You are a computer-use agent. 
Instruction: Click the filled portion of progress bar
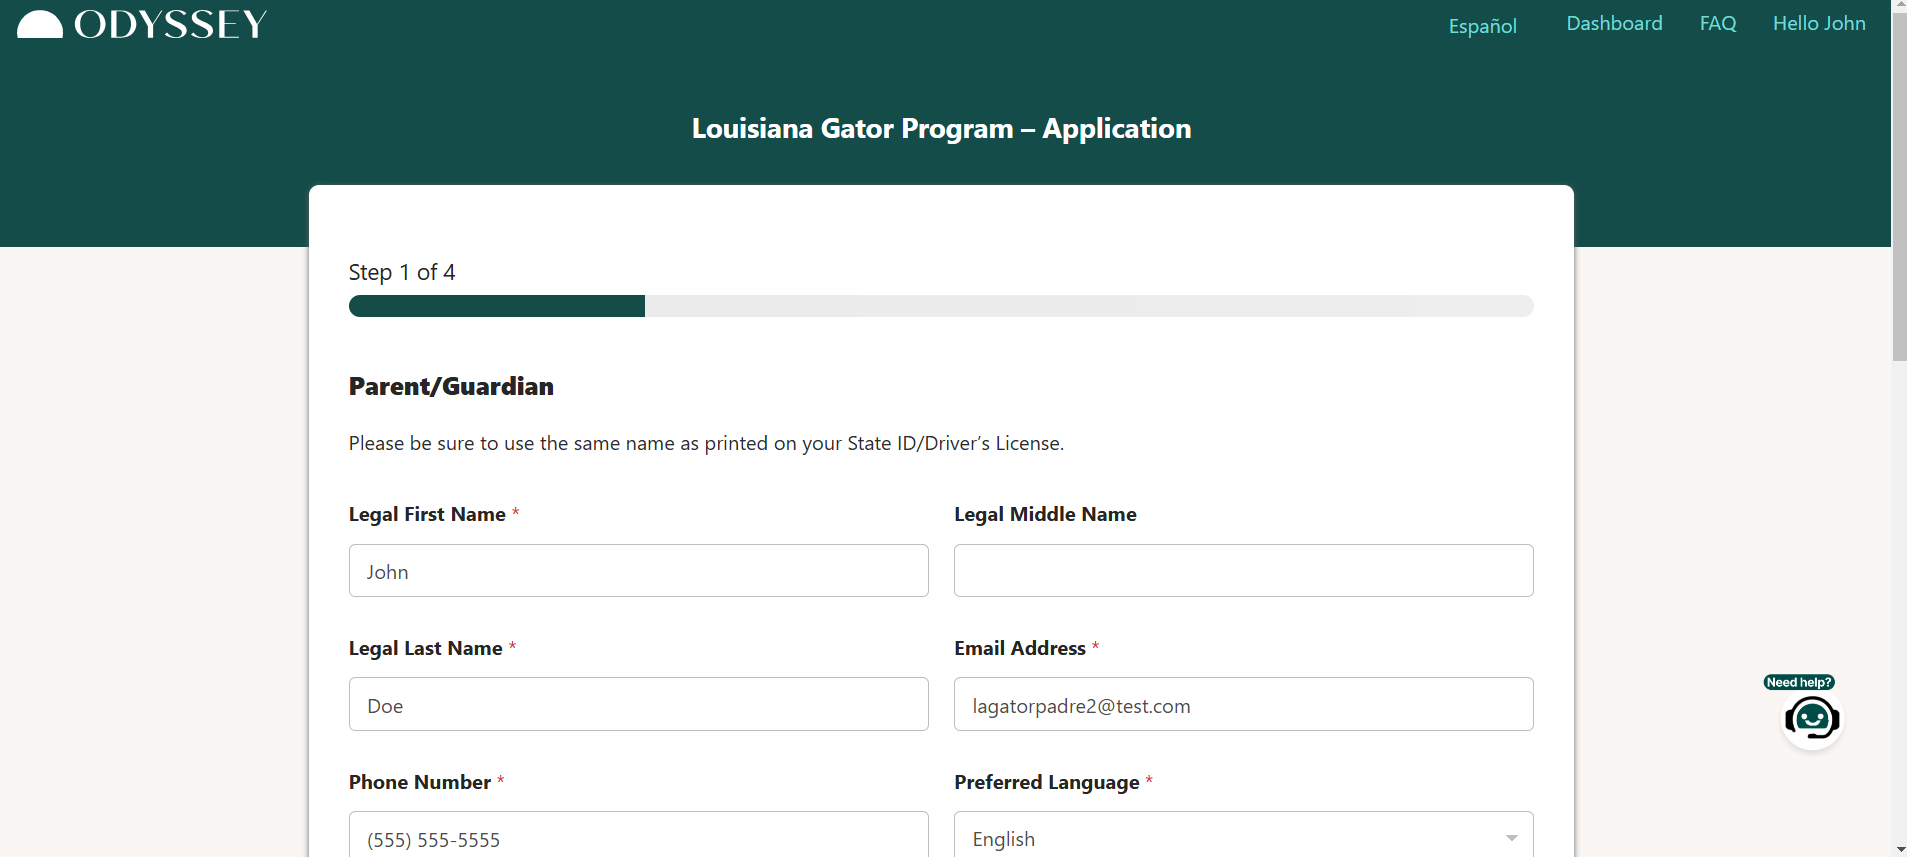pyautogui.click(x=496, y=306)
